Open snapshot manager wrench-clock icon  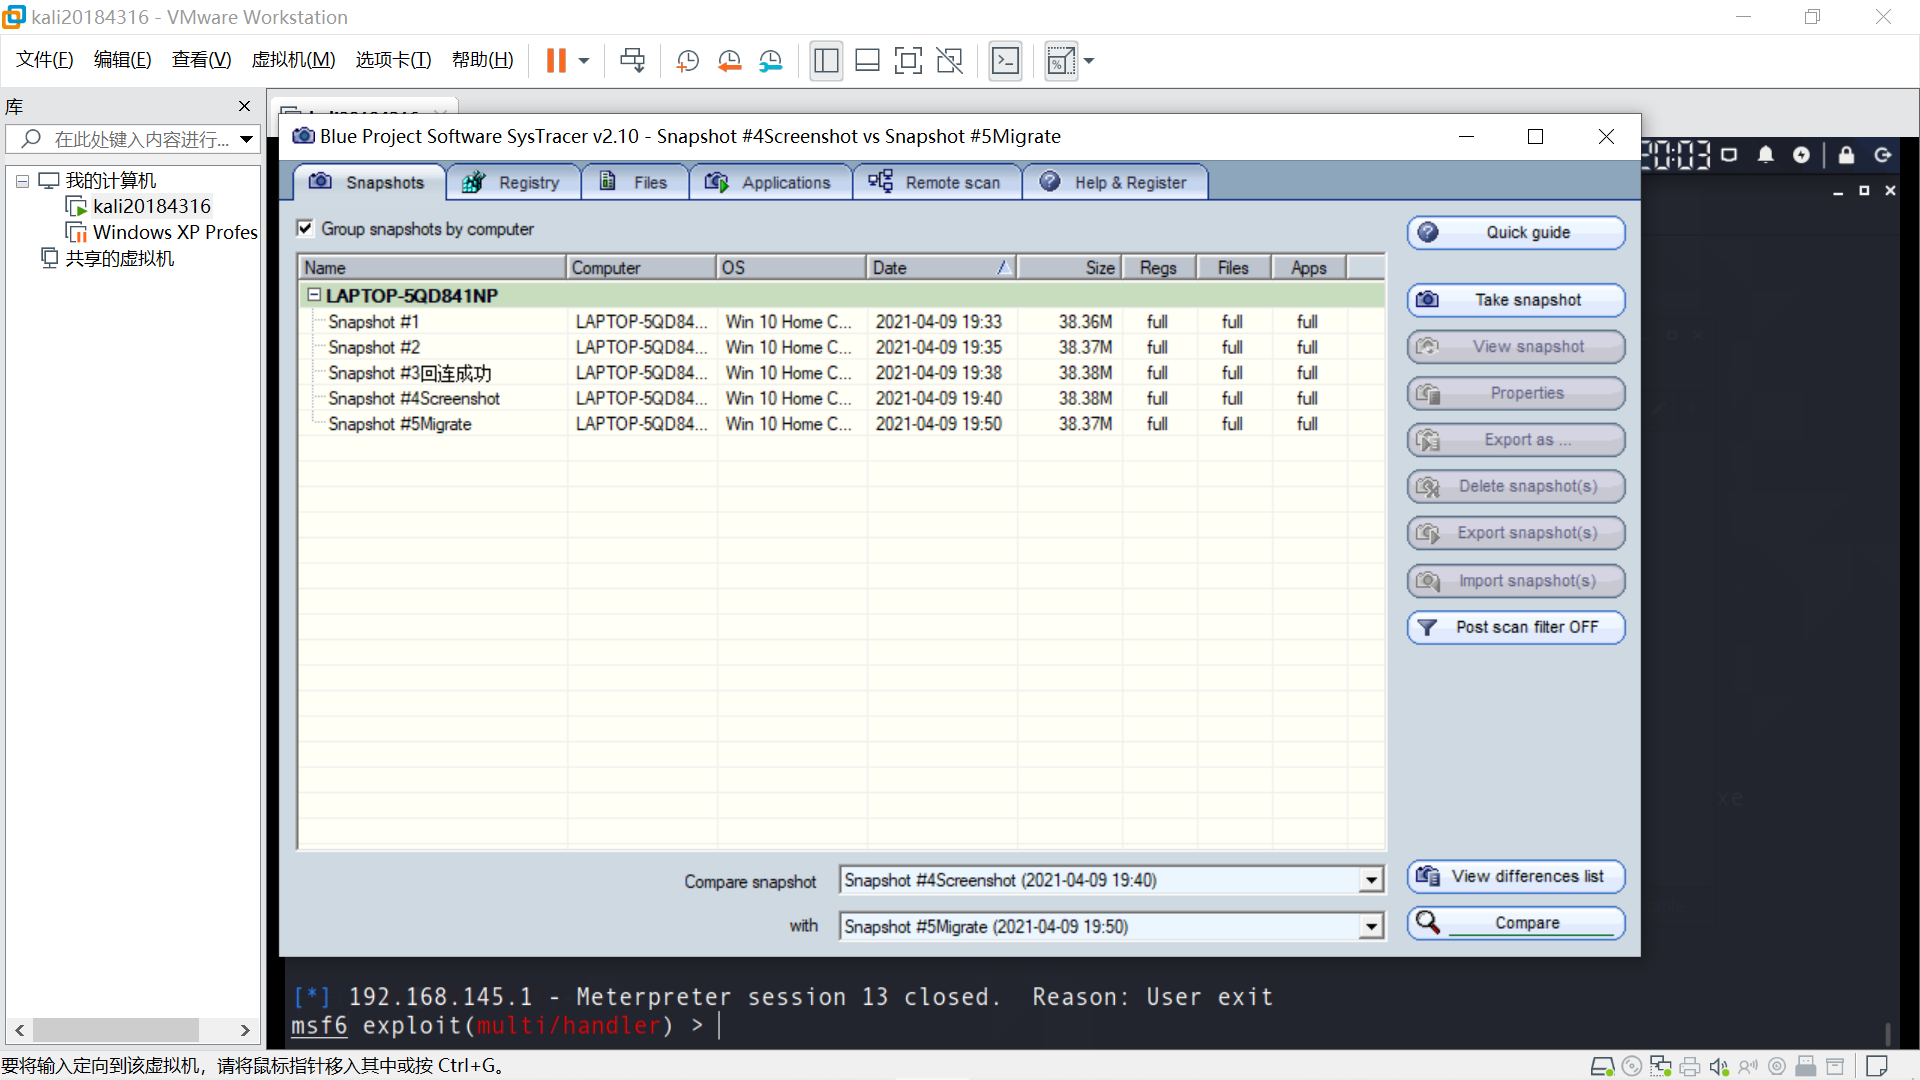(x=770, y=61)
